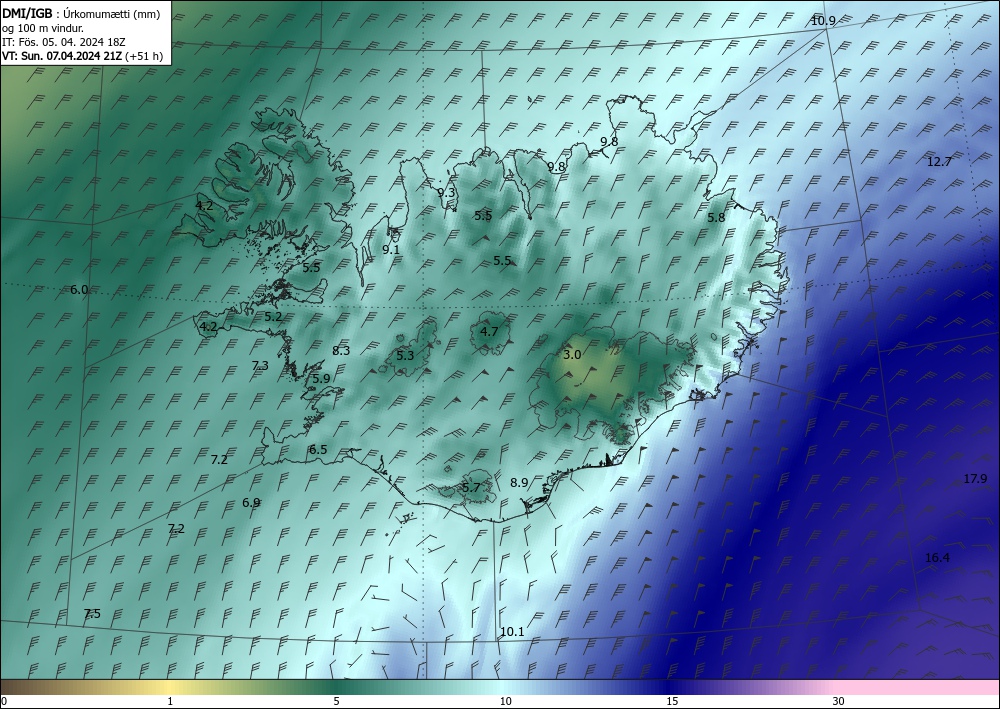
Task: Click the 9.1 value on the map
Action: [391, 250]
